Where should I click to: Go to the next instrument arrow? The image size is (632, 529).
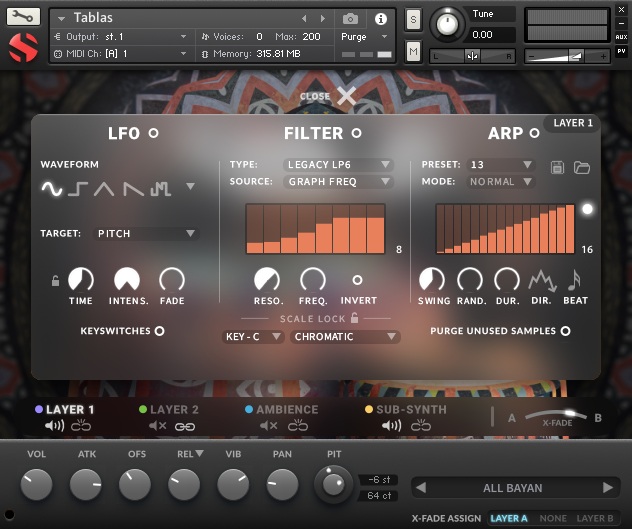(322, 19)
